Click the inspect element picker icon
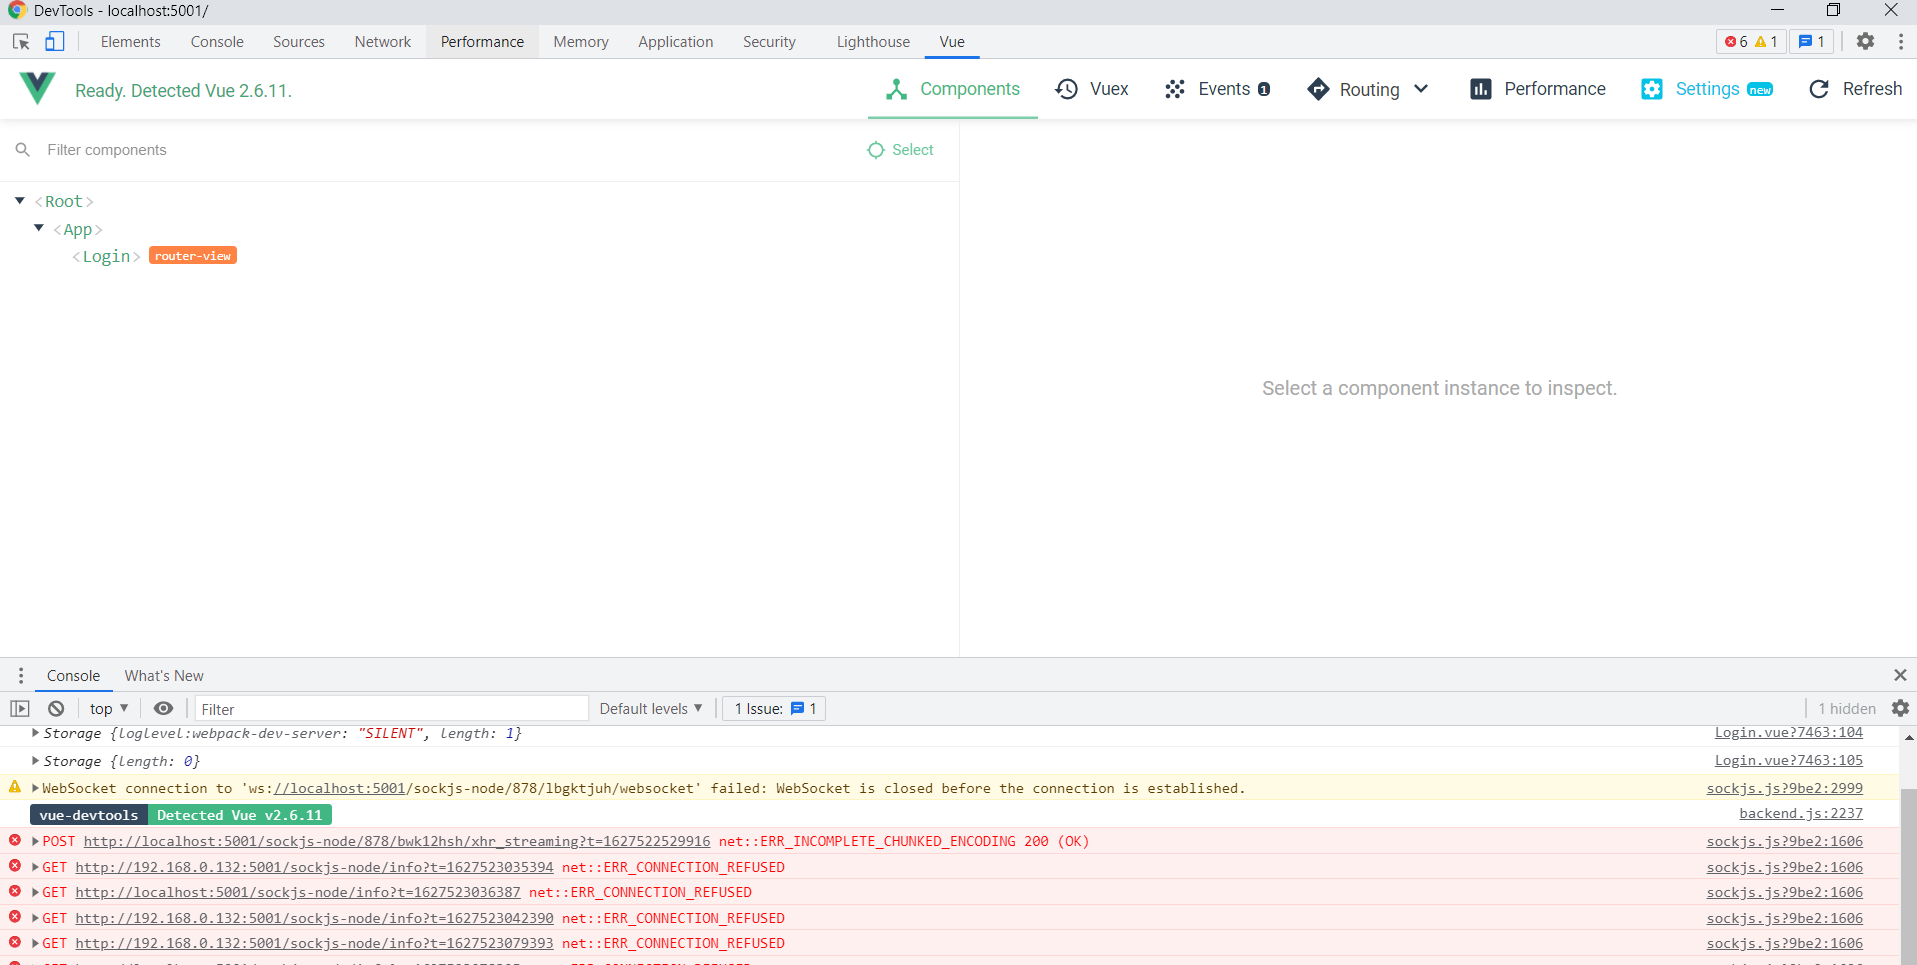This screenshot has height=965, width=1917. pyautogui.click(x=21, y=42)
